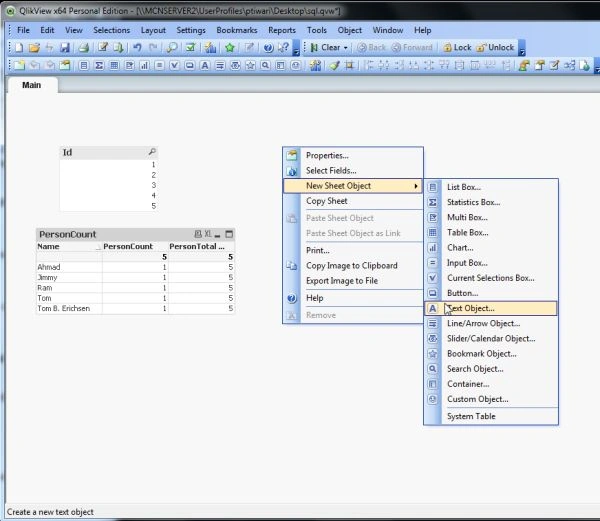Maximize the PersonCount chart object

click(x=229, y=234)
